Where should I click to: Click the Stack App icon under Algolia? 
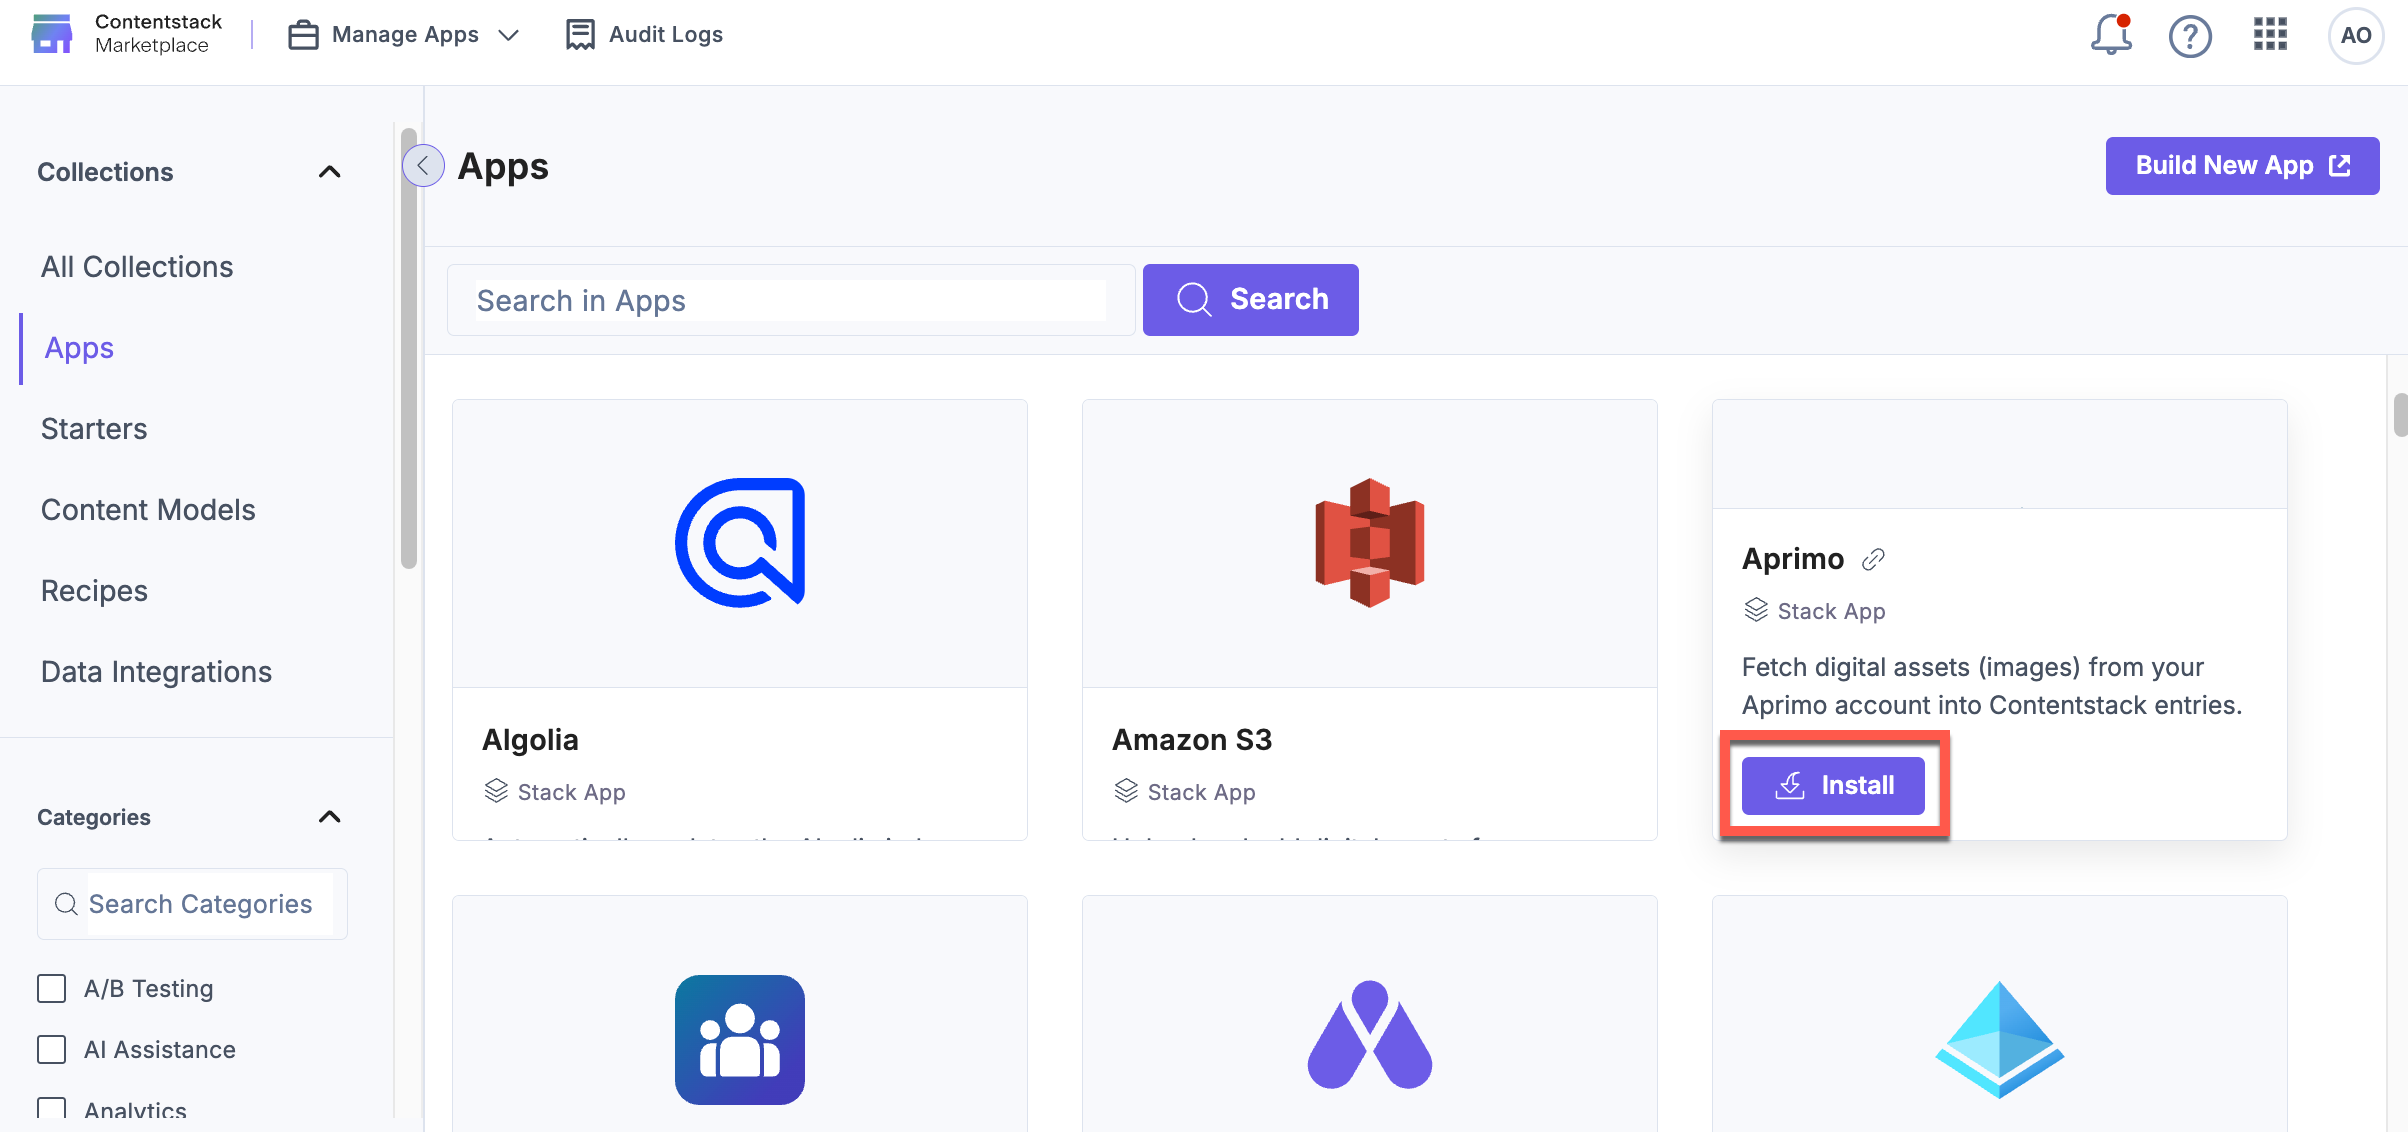[x=497, y=791]
